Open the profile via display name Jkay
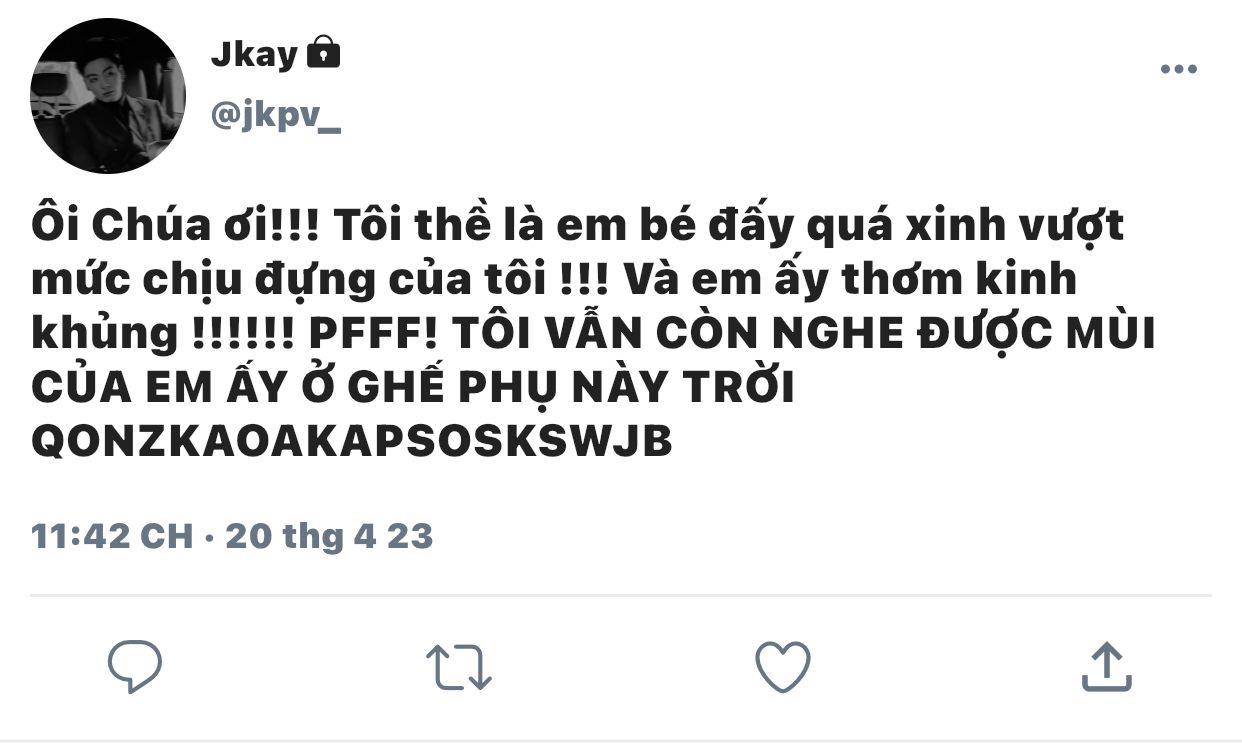This screenshot has width=1242, height=743. (254, 54)
